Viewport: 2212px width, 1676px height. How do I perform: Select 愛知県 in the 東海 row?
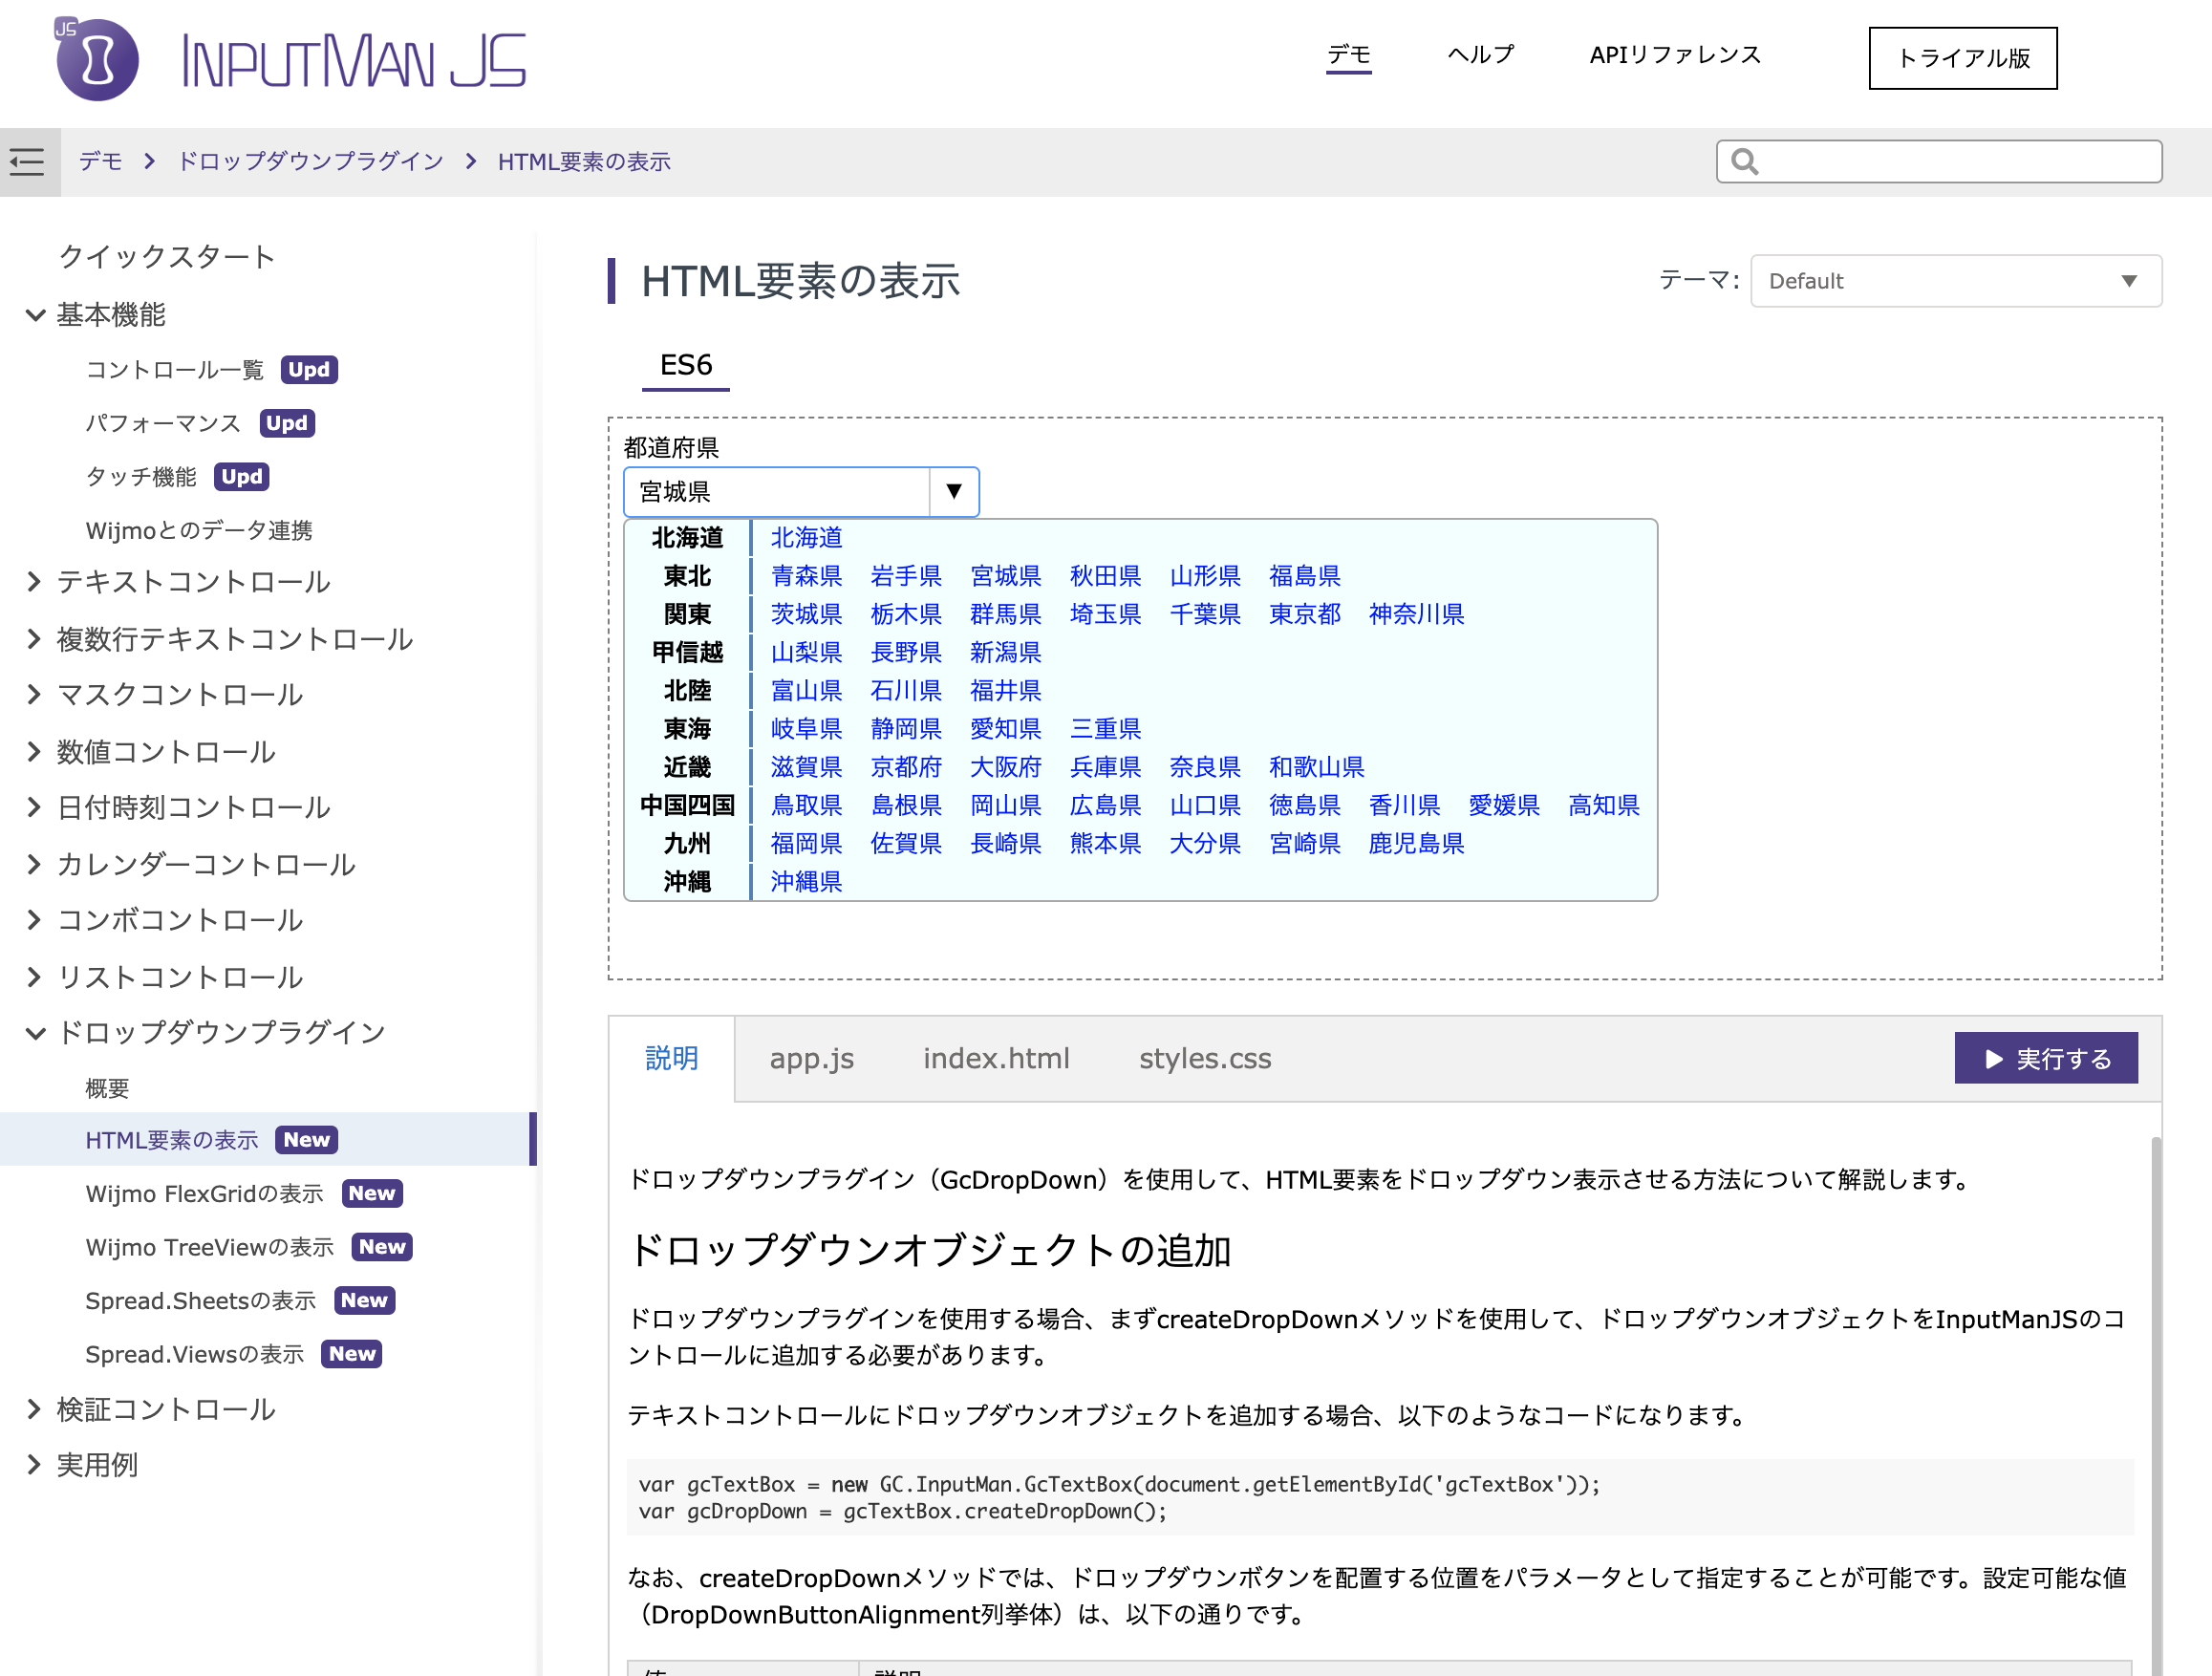(x=1005, y=729)
